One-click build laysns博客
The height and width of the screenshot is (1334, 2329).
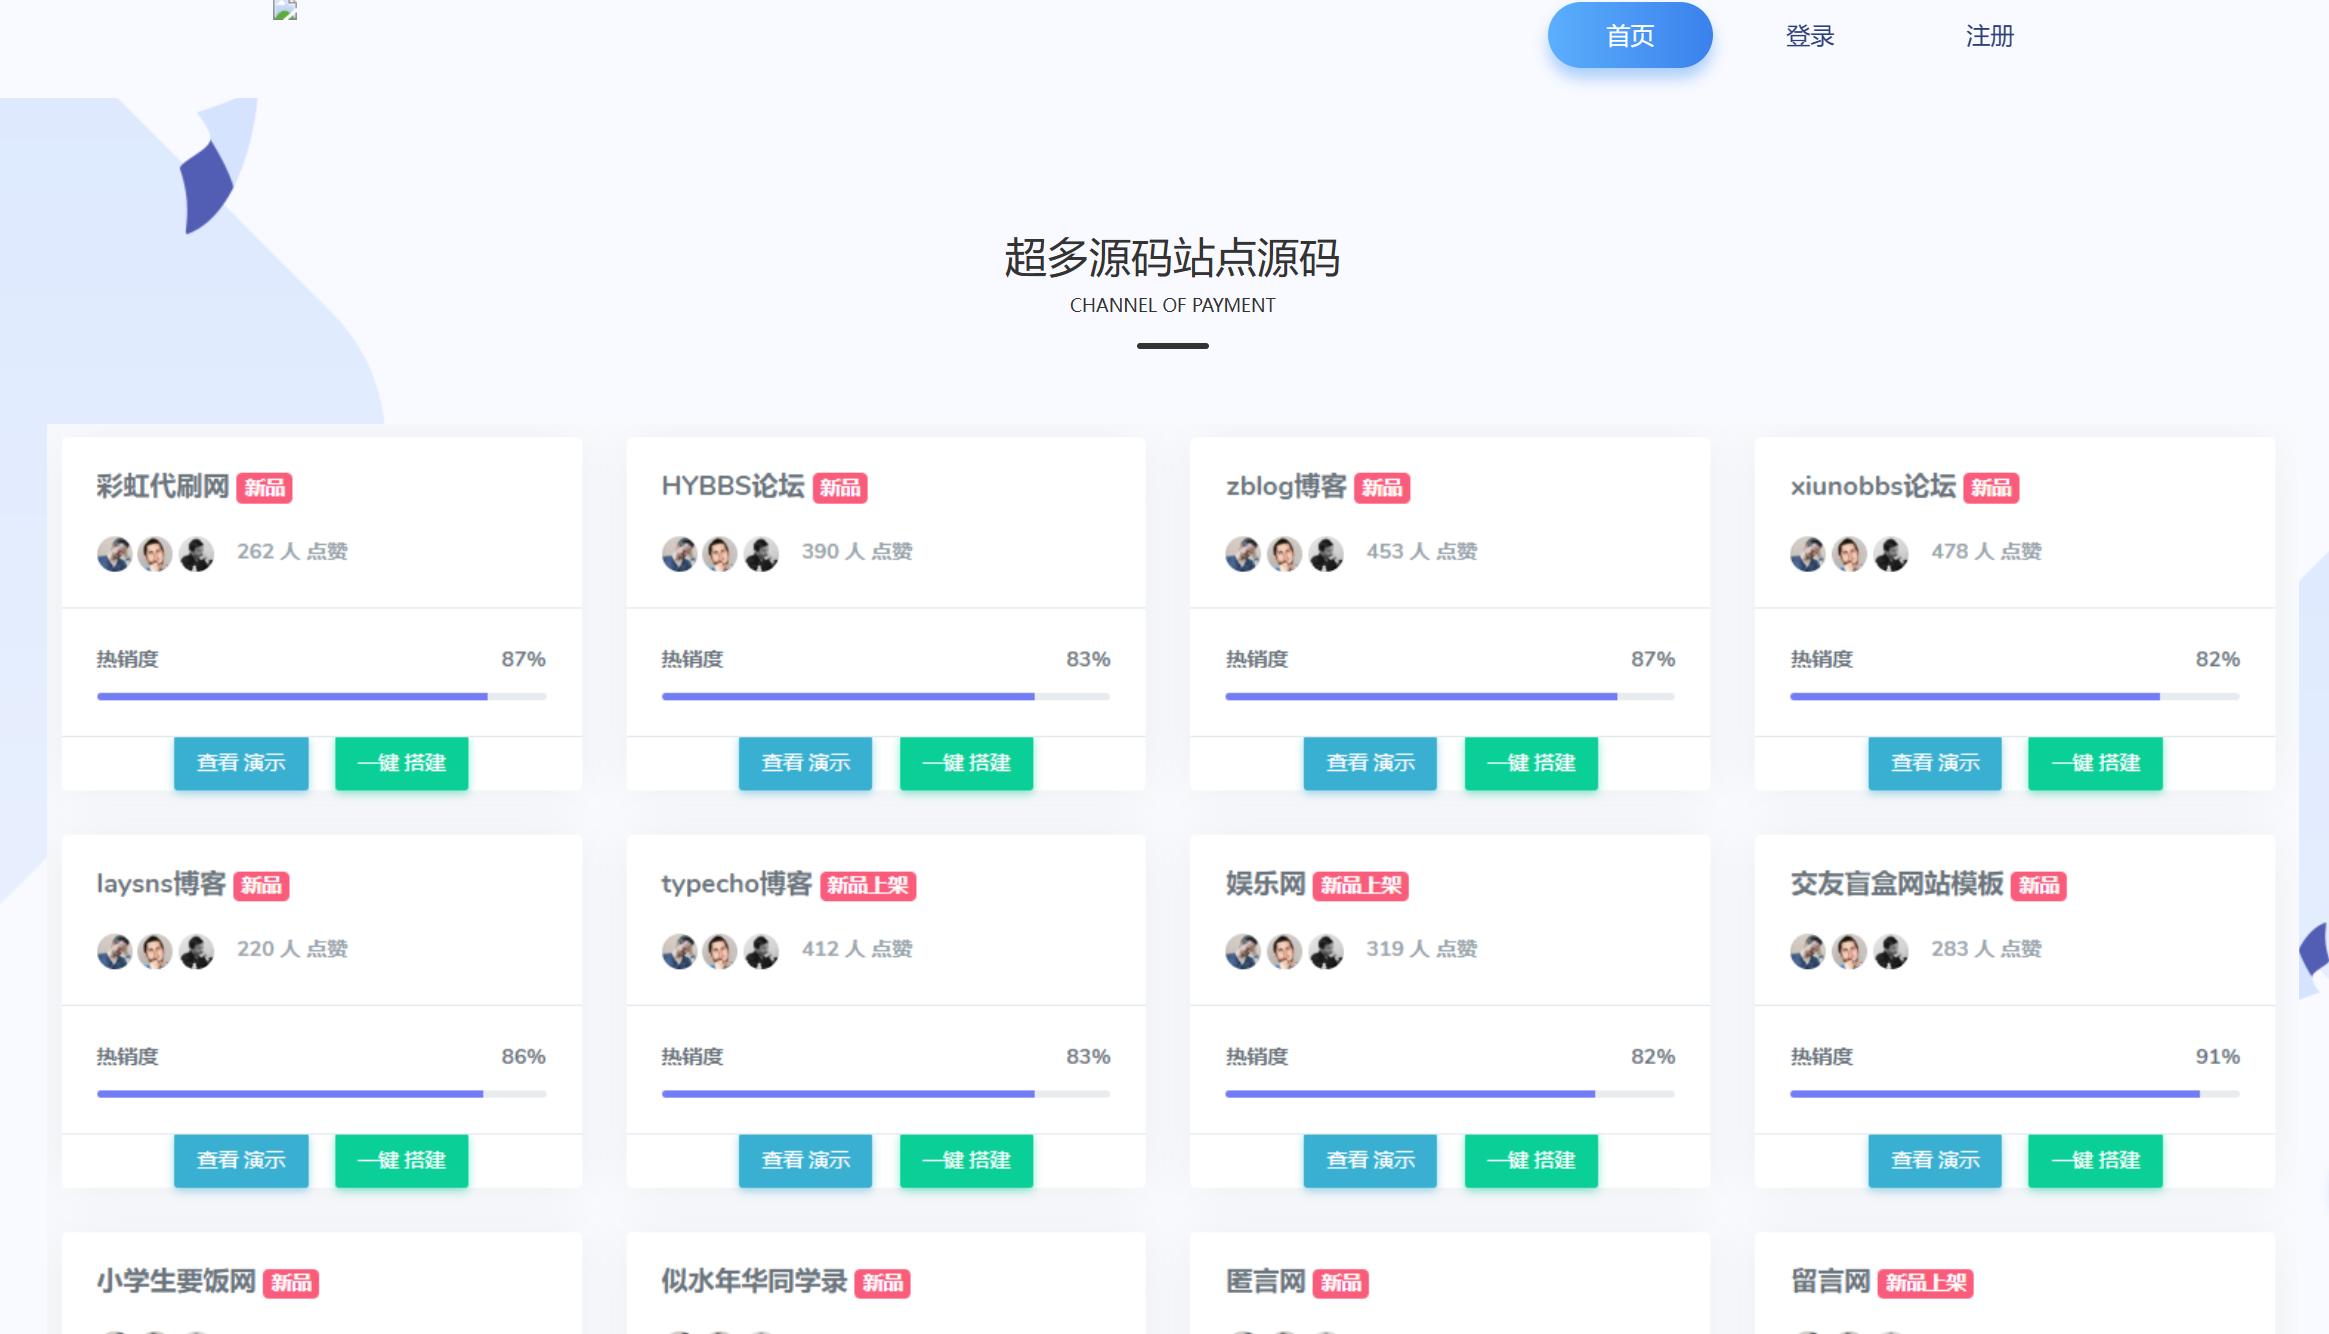click(x=402, y=1160)
